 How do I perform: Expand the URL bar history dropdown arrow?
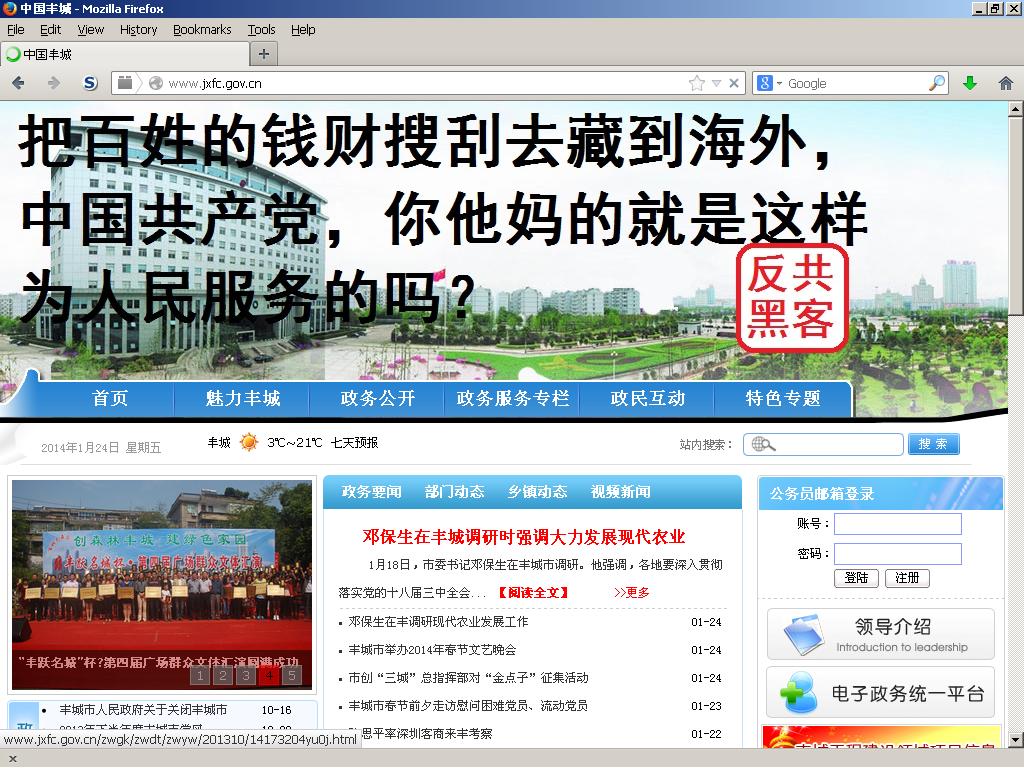[x=716, y=83]
